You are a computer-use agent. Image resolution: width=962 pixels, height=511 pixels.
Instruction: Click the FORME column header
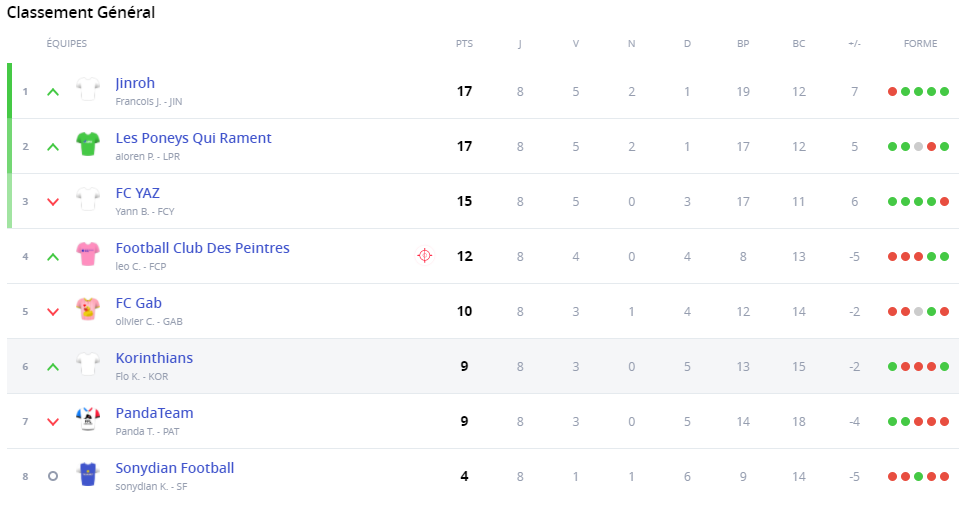[x=920, y=44]
